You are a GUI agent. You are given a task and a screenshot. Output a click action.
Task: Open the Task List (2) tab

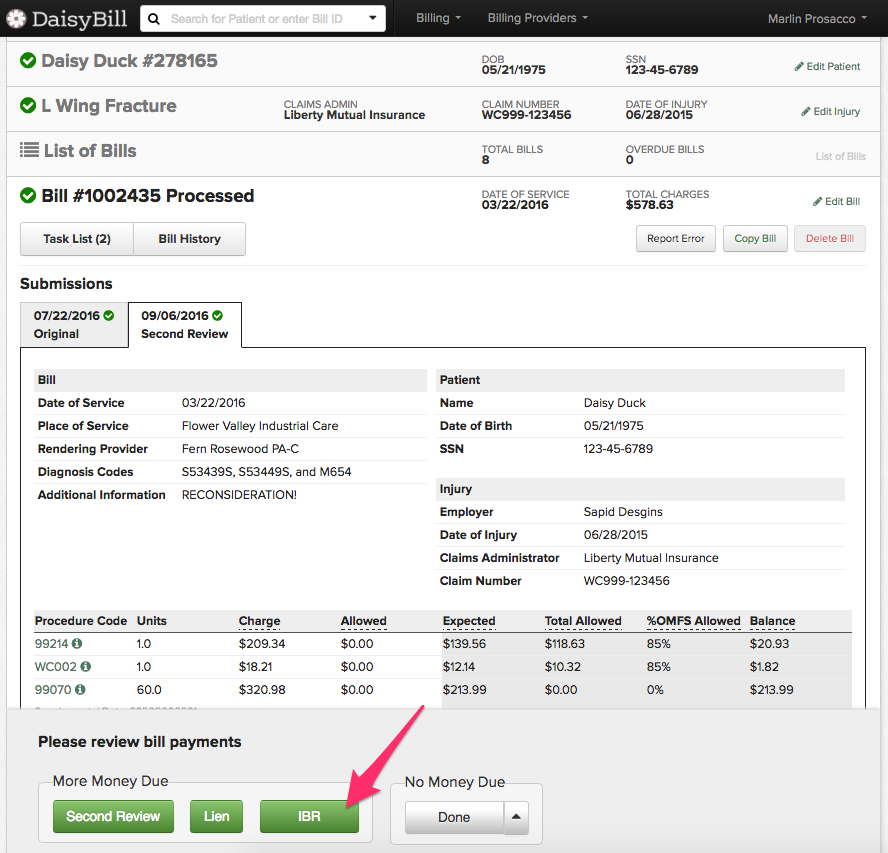point(77,239)
